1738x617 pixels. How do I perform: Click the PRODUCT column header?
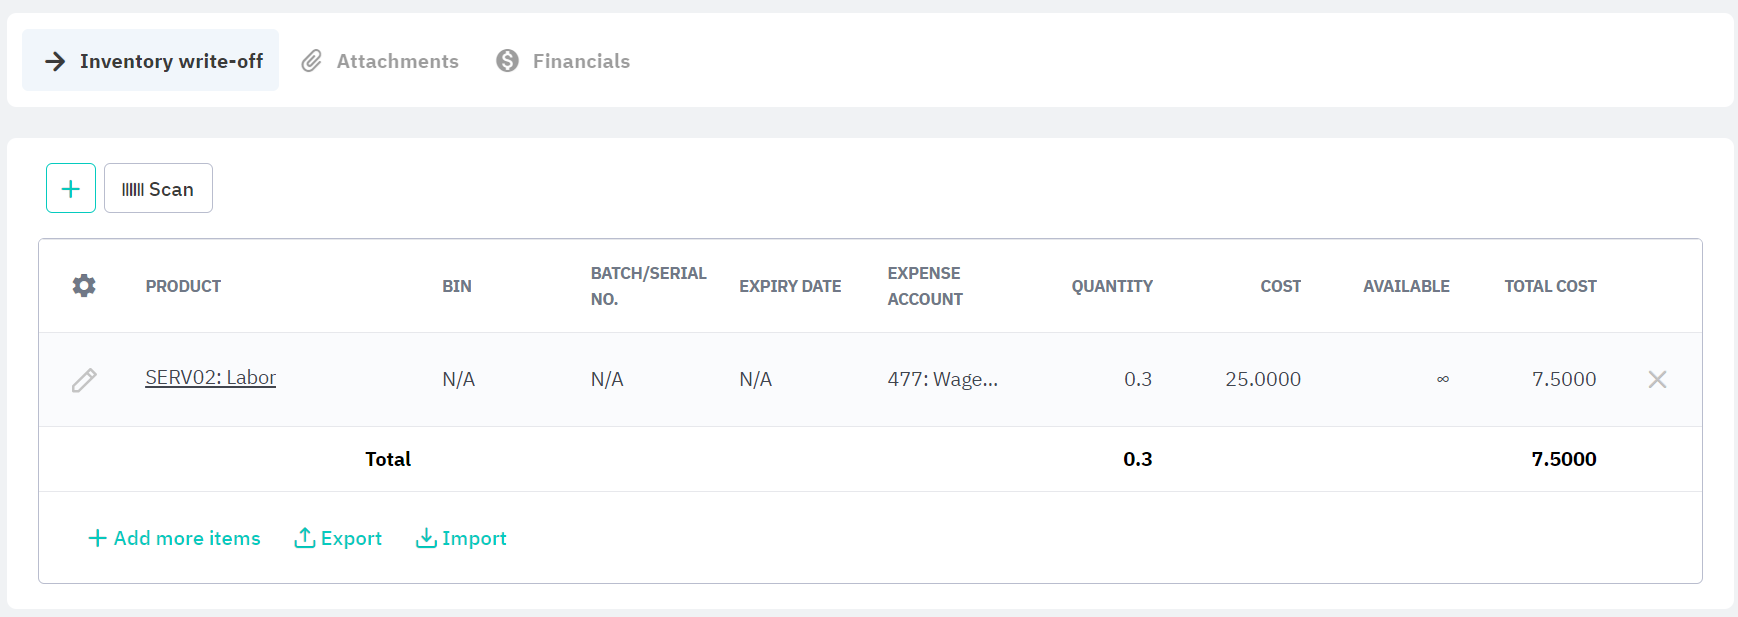coord(183,286)
